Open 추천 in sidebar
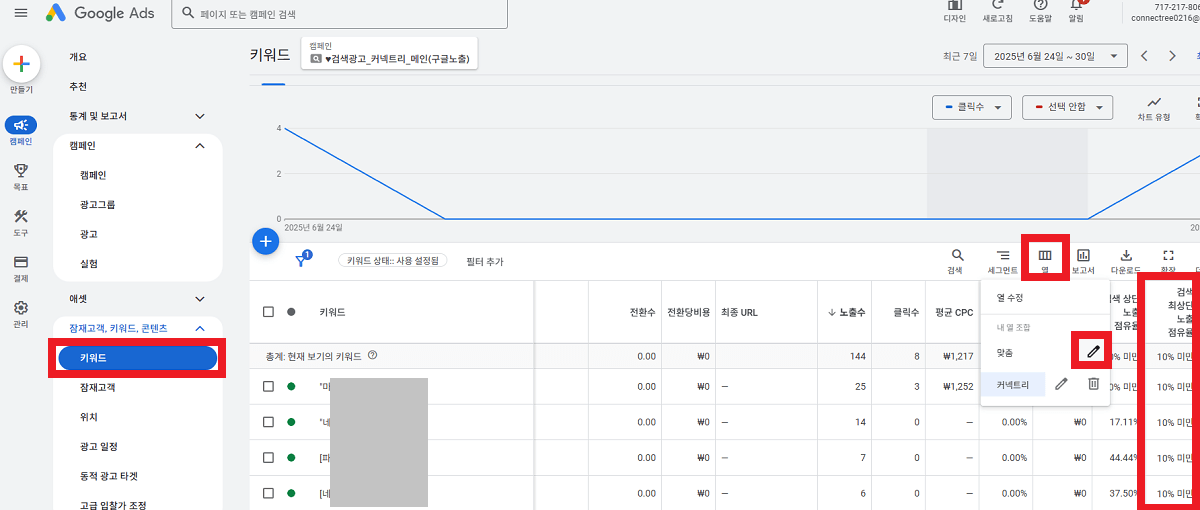This screenshot has height=510, width=1200. tap(78, 87)
